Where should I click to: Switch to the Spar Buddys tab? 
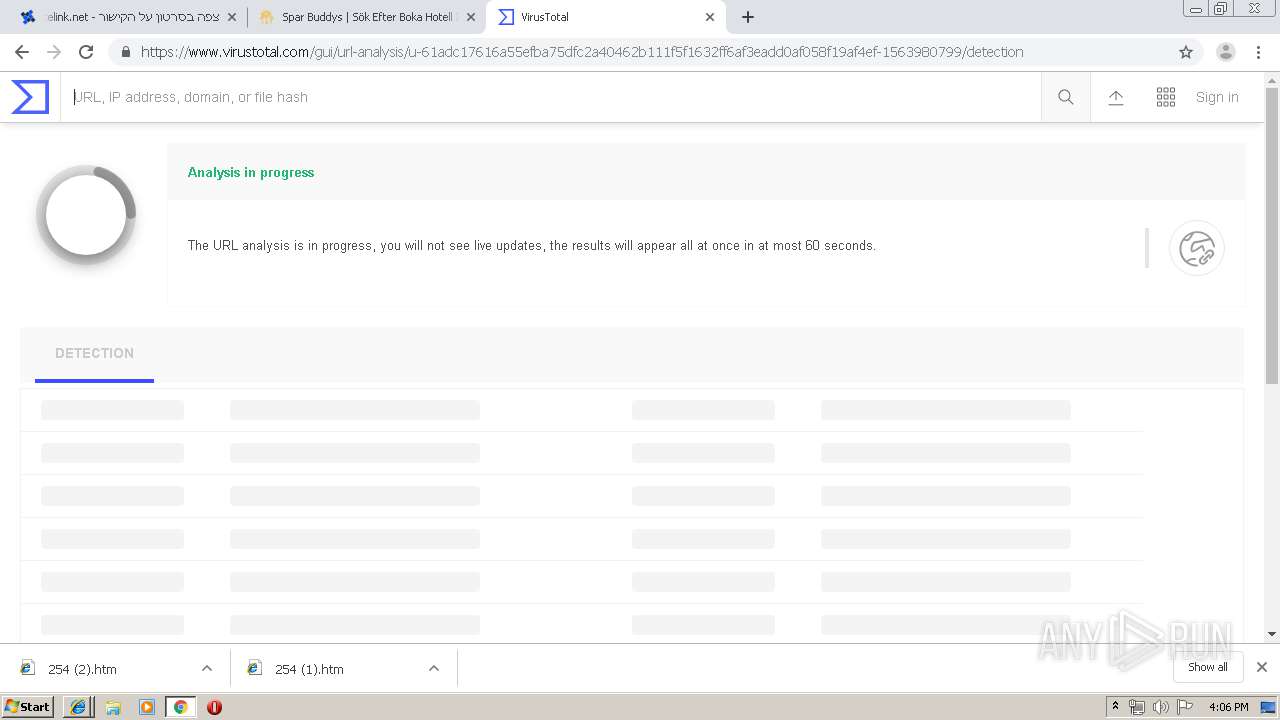click(366, 17)
